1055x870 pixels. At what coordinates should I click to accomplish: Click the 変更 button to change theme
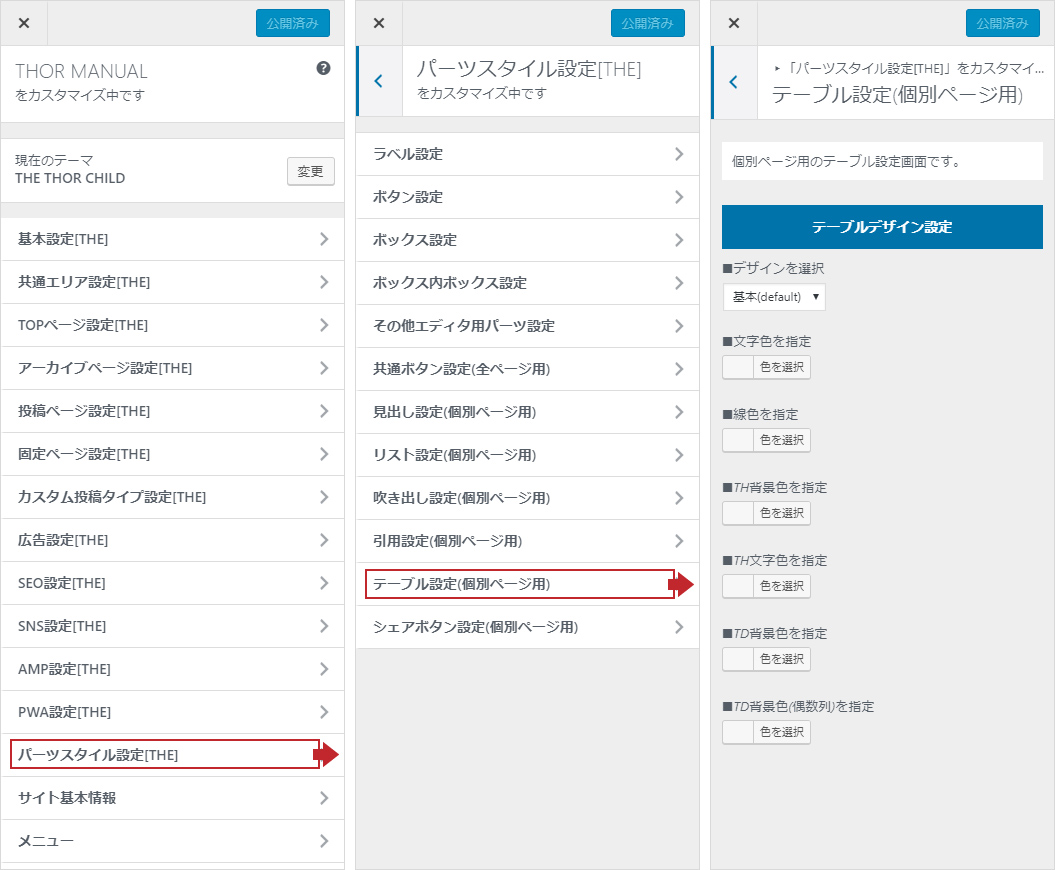pos(310,171)
